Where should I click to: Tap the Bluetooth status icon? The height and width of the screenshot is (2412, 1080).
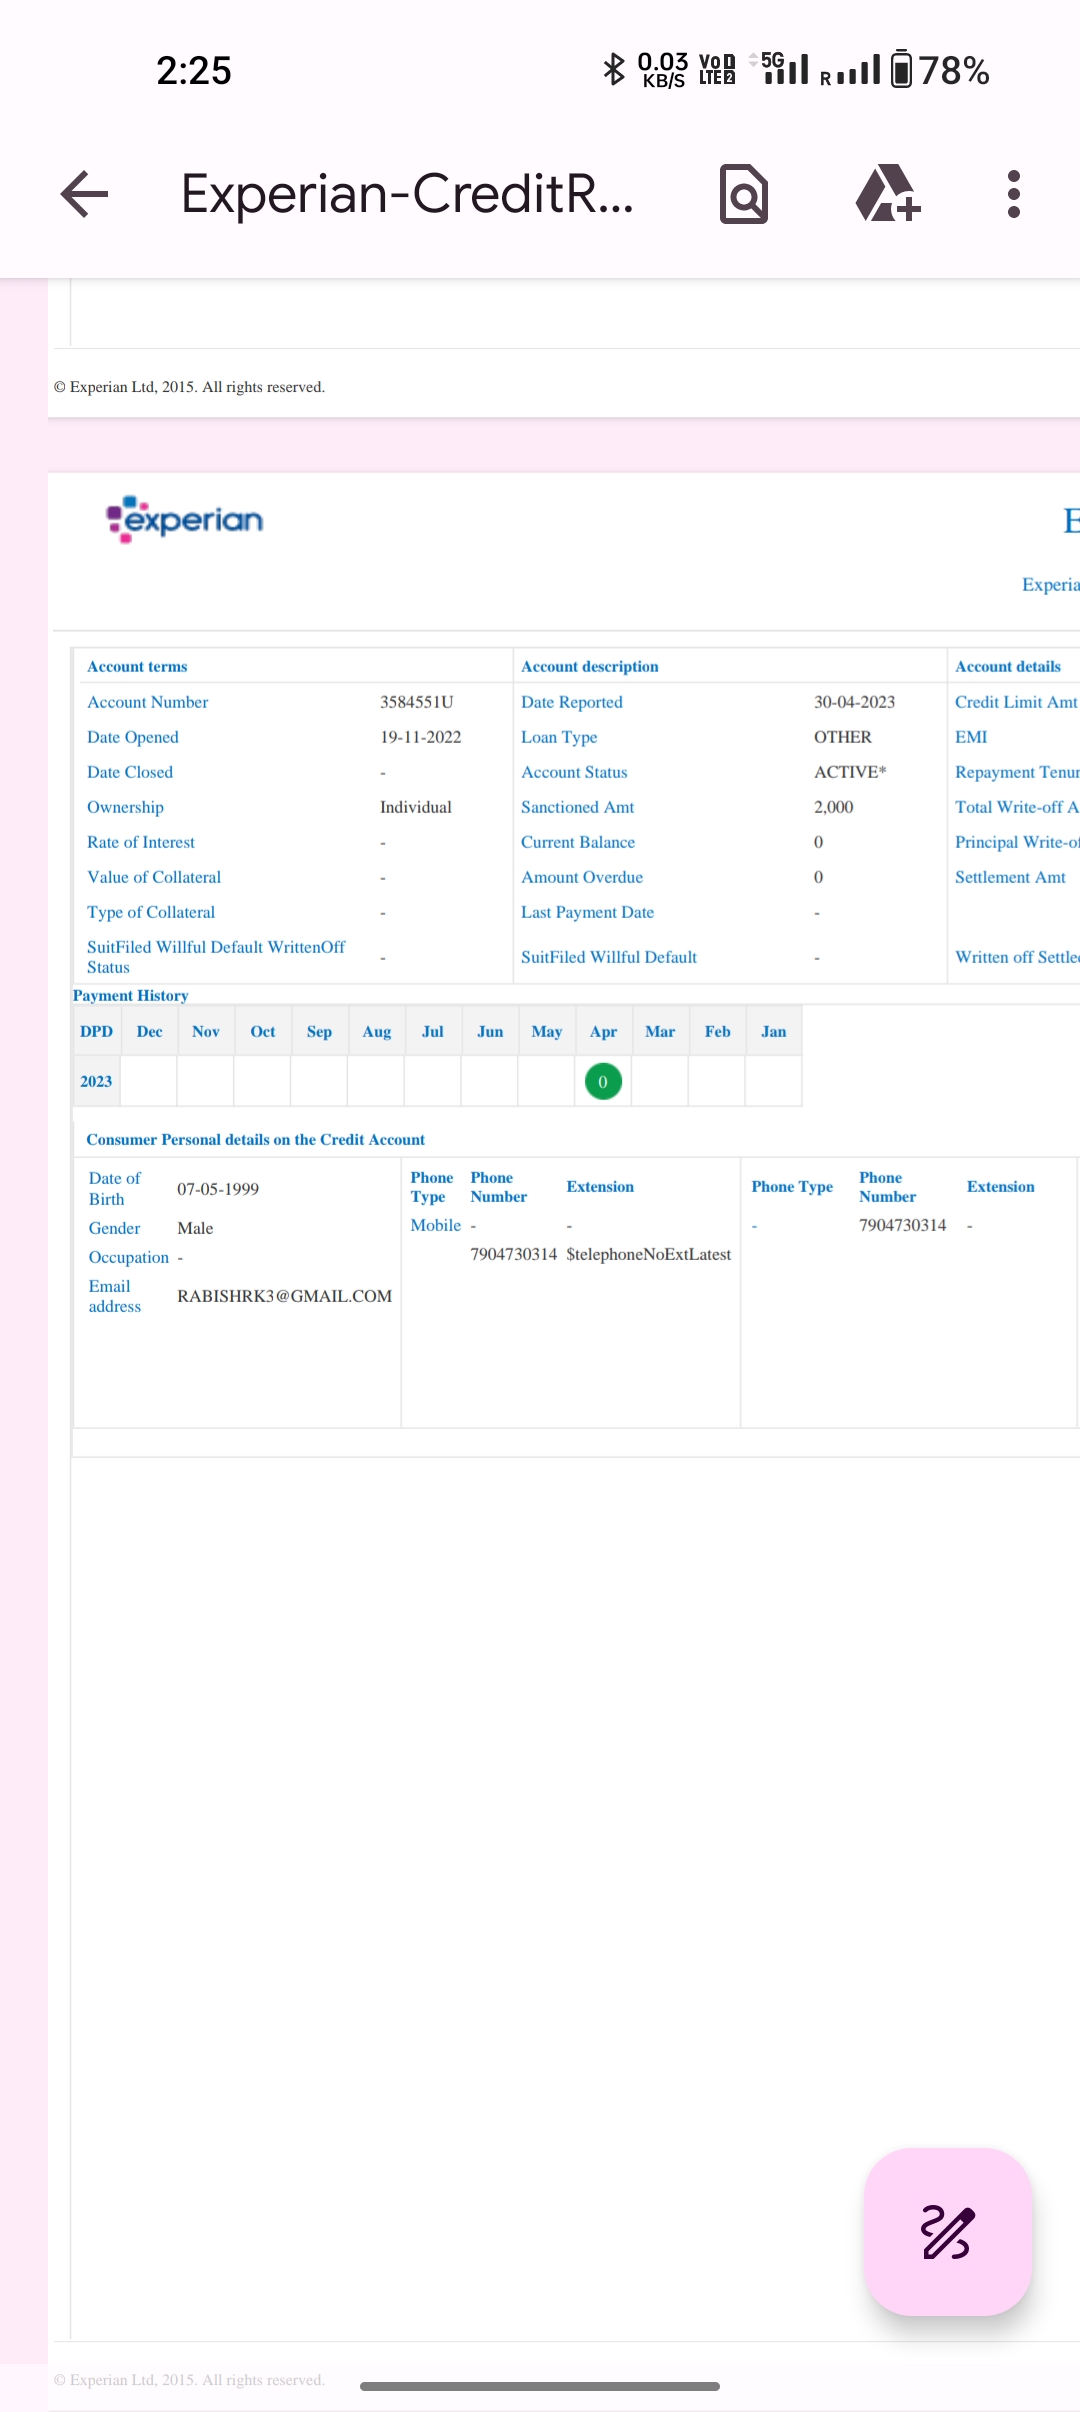tap(613, 70)
